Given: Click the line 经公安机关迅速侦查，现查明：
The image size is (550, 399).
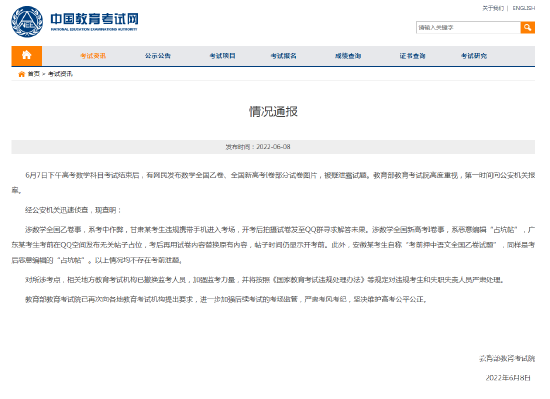Looking at the screenshot, I should tap(73, 210).
